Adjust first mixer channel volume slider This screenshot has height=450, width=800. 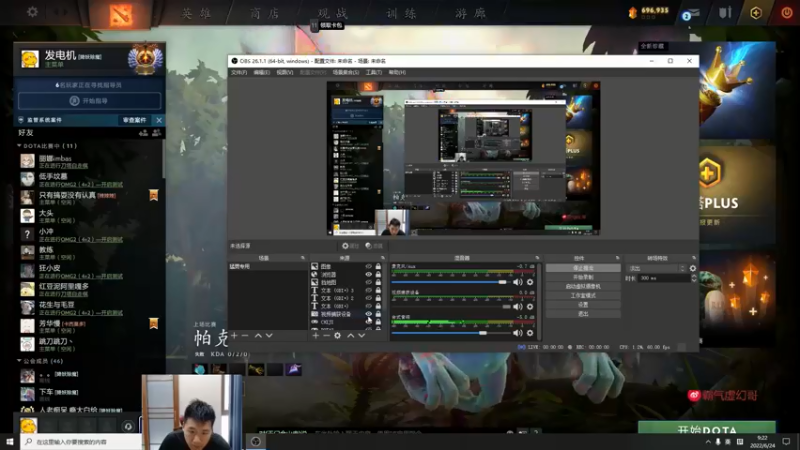tap(451, 282)
